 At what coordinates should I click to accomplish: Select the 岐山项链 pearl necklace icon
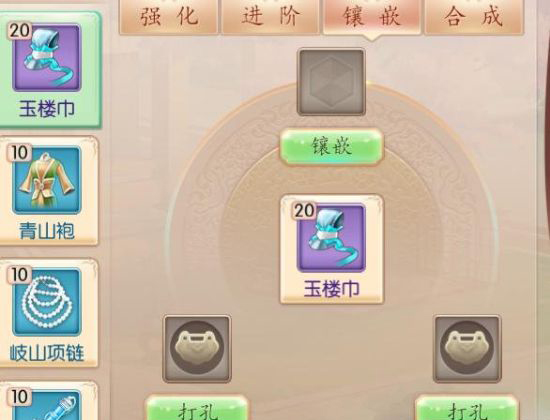coord(47,302)
